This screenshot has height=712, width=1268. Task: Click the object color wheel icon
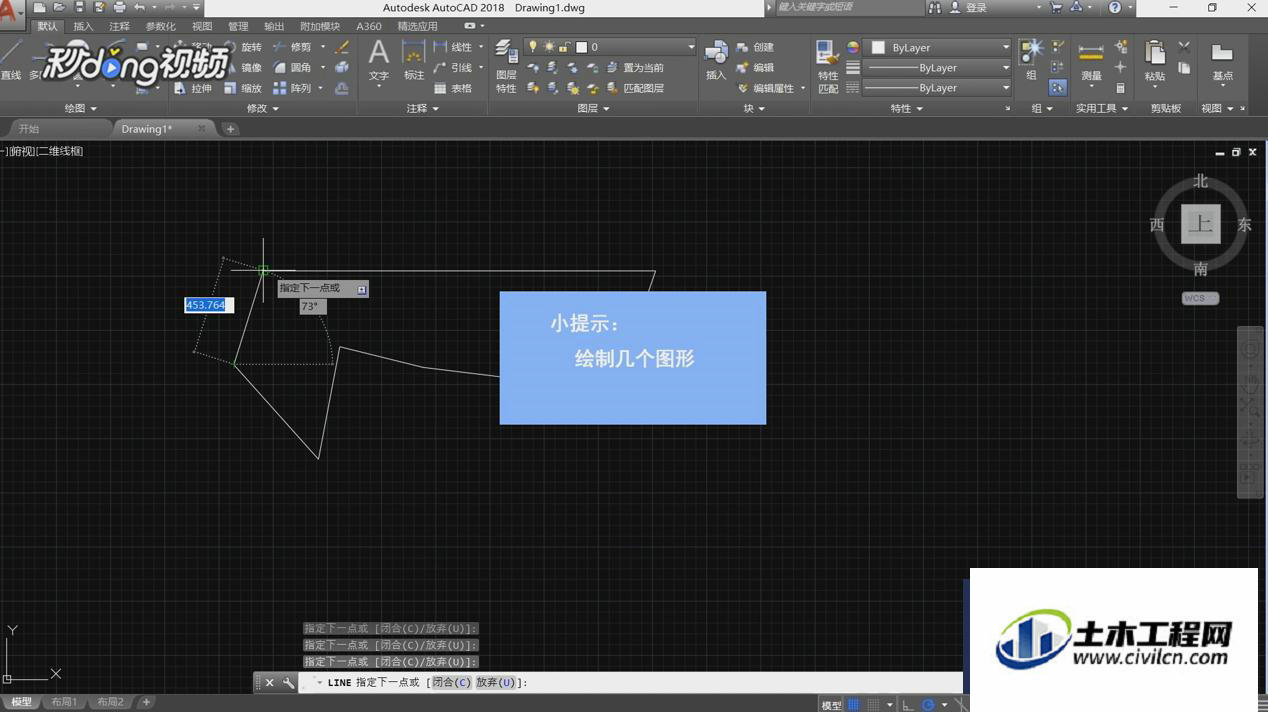pos(853,47)
